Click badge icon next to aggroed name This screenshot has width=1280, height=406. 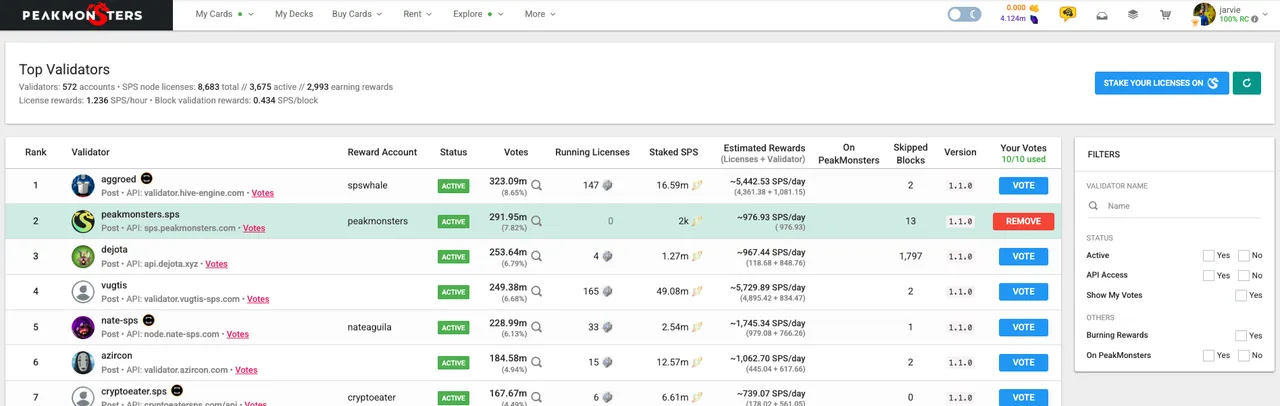point(147,179)
